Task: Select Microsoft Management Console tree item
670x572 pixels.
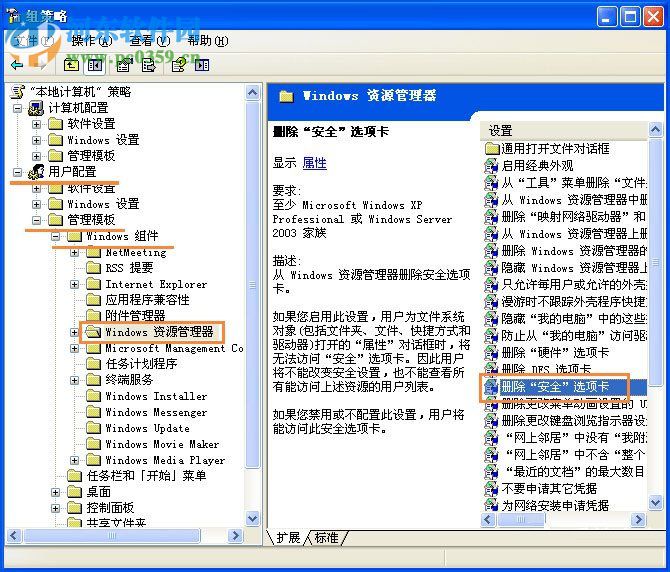Action: [174, 349]
